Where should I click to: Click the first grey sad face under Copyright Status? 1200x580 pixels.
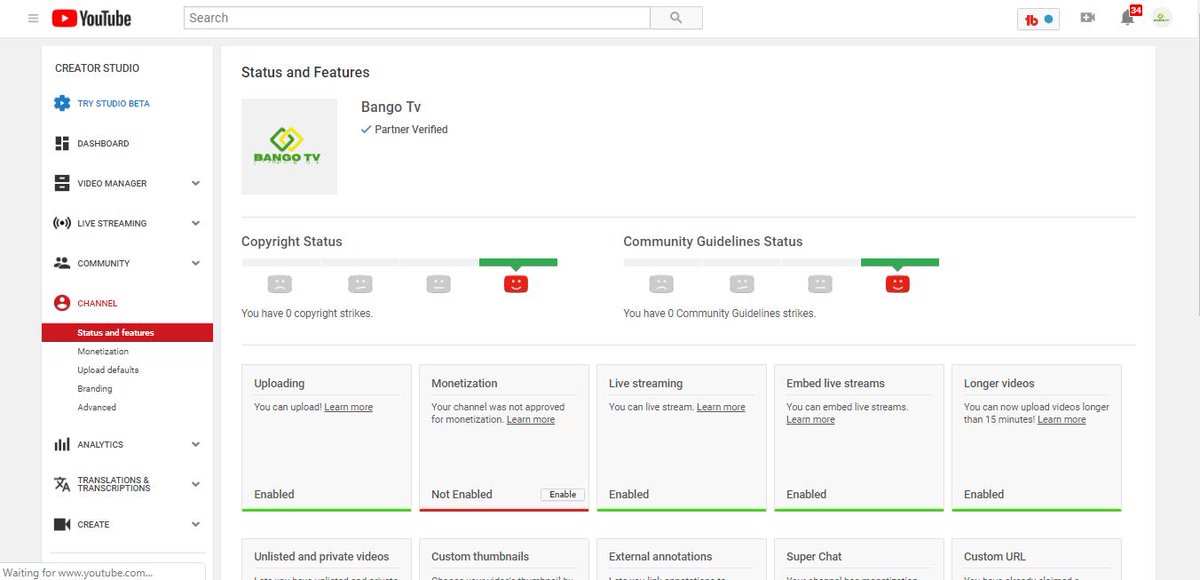pyautogui.click(x=280, y=284)
